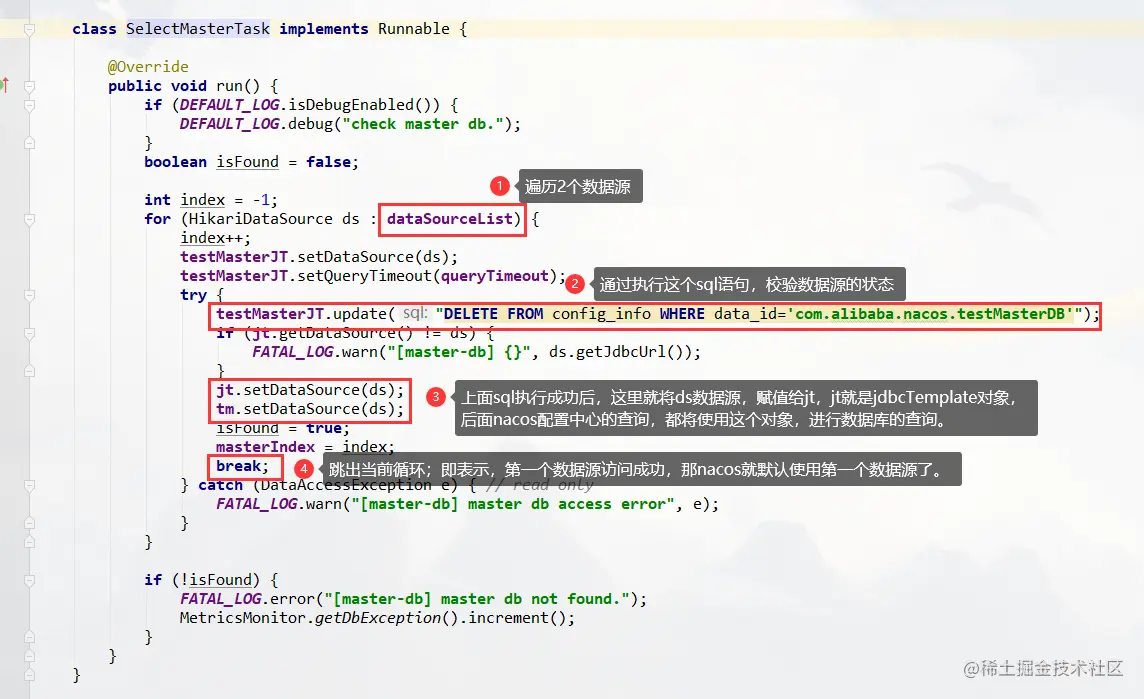Fold the if (!isFound) block in gutter
Image resolution: width=1144 pixels, height=699 pixels.
(29, 580)
